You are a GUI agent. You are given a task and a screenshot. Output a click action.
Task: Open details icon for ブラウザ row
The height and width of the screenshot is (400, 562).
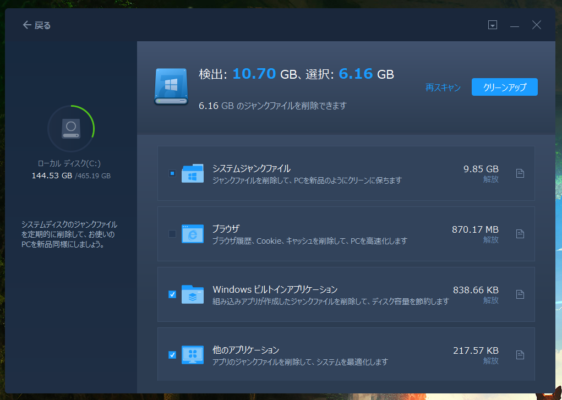(520, 234)
